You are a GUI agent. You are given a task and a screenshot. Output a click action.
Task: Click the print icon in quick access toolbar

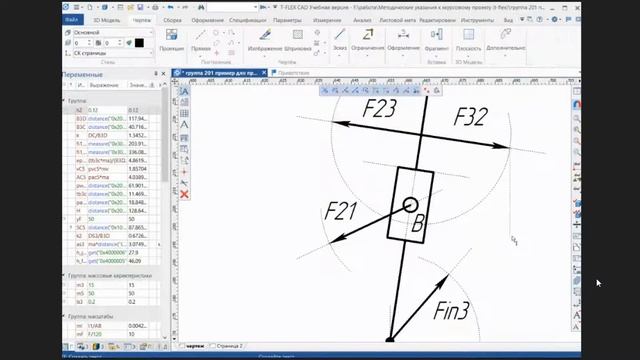click(x=155, y=7)
